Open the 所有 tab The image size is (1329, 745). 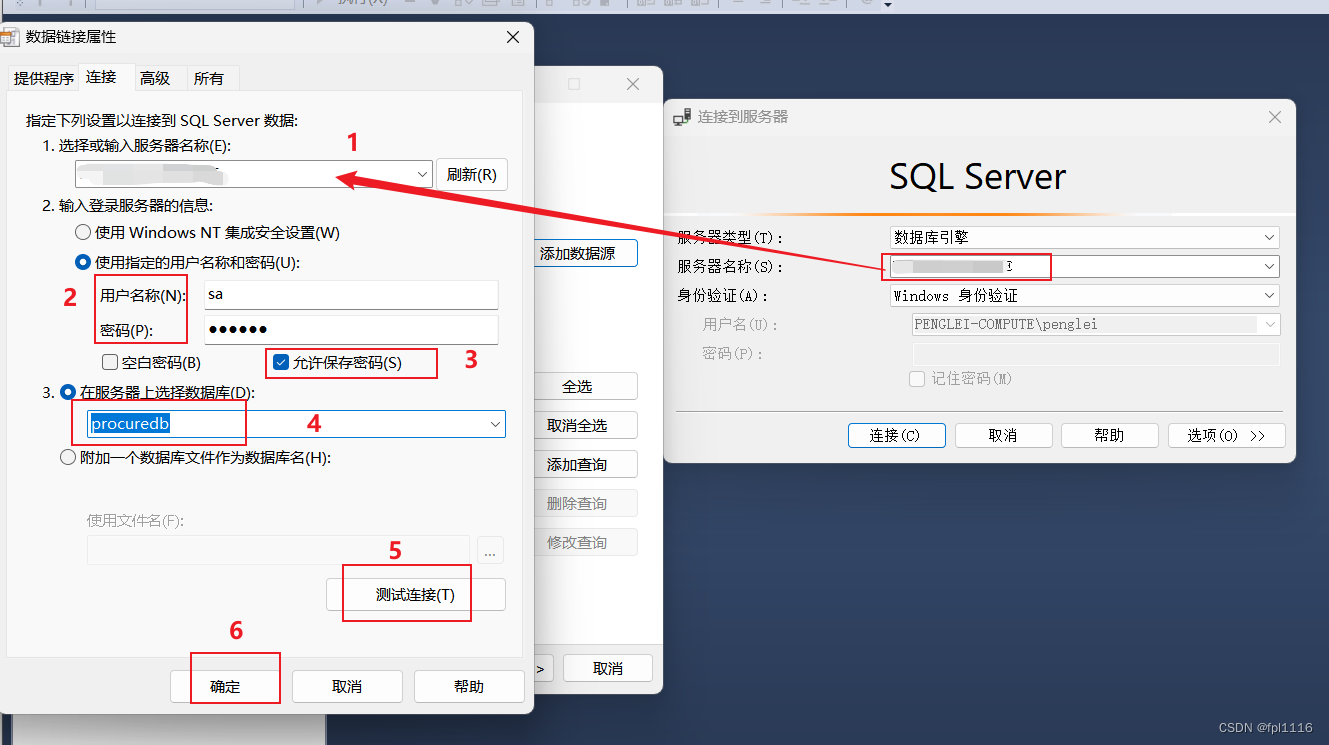click(x=209, y=78)
